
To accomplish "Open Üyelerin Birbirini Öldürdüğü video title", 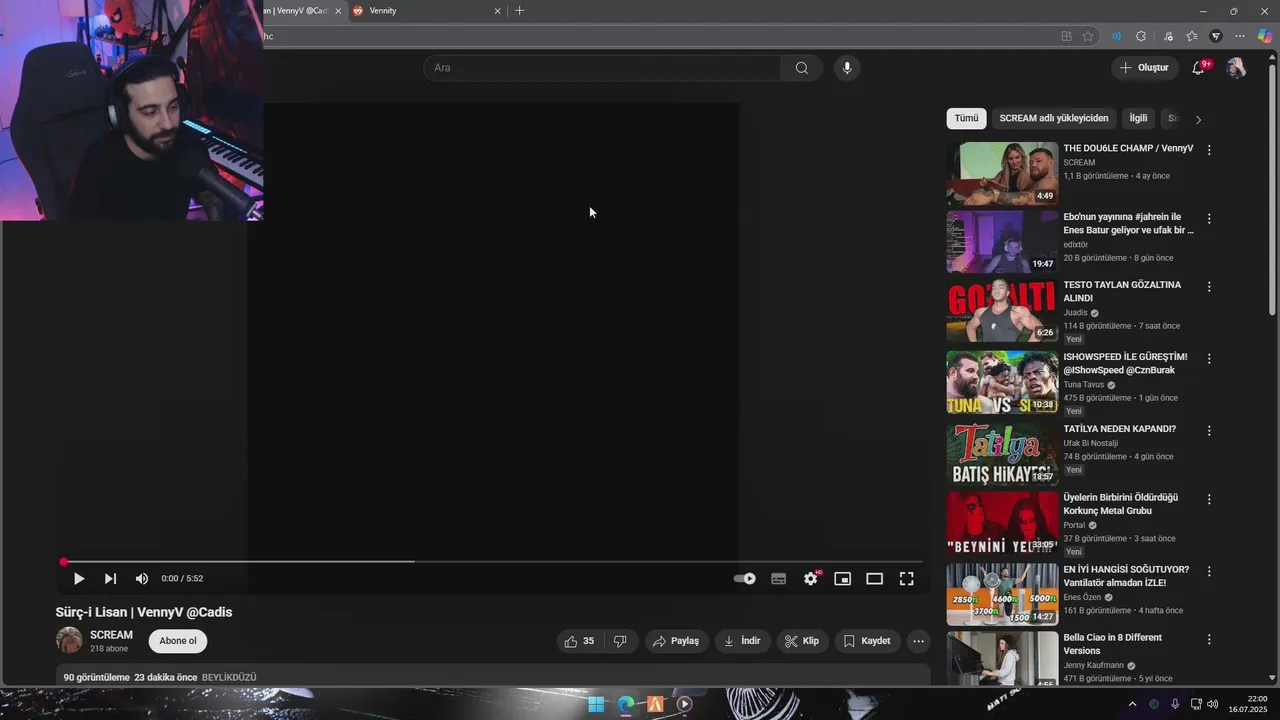I will point(1120,504).
